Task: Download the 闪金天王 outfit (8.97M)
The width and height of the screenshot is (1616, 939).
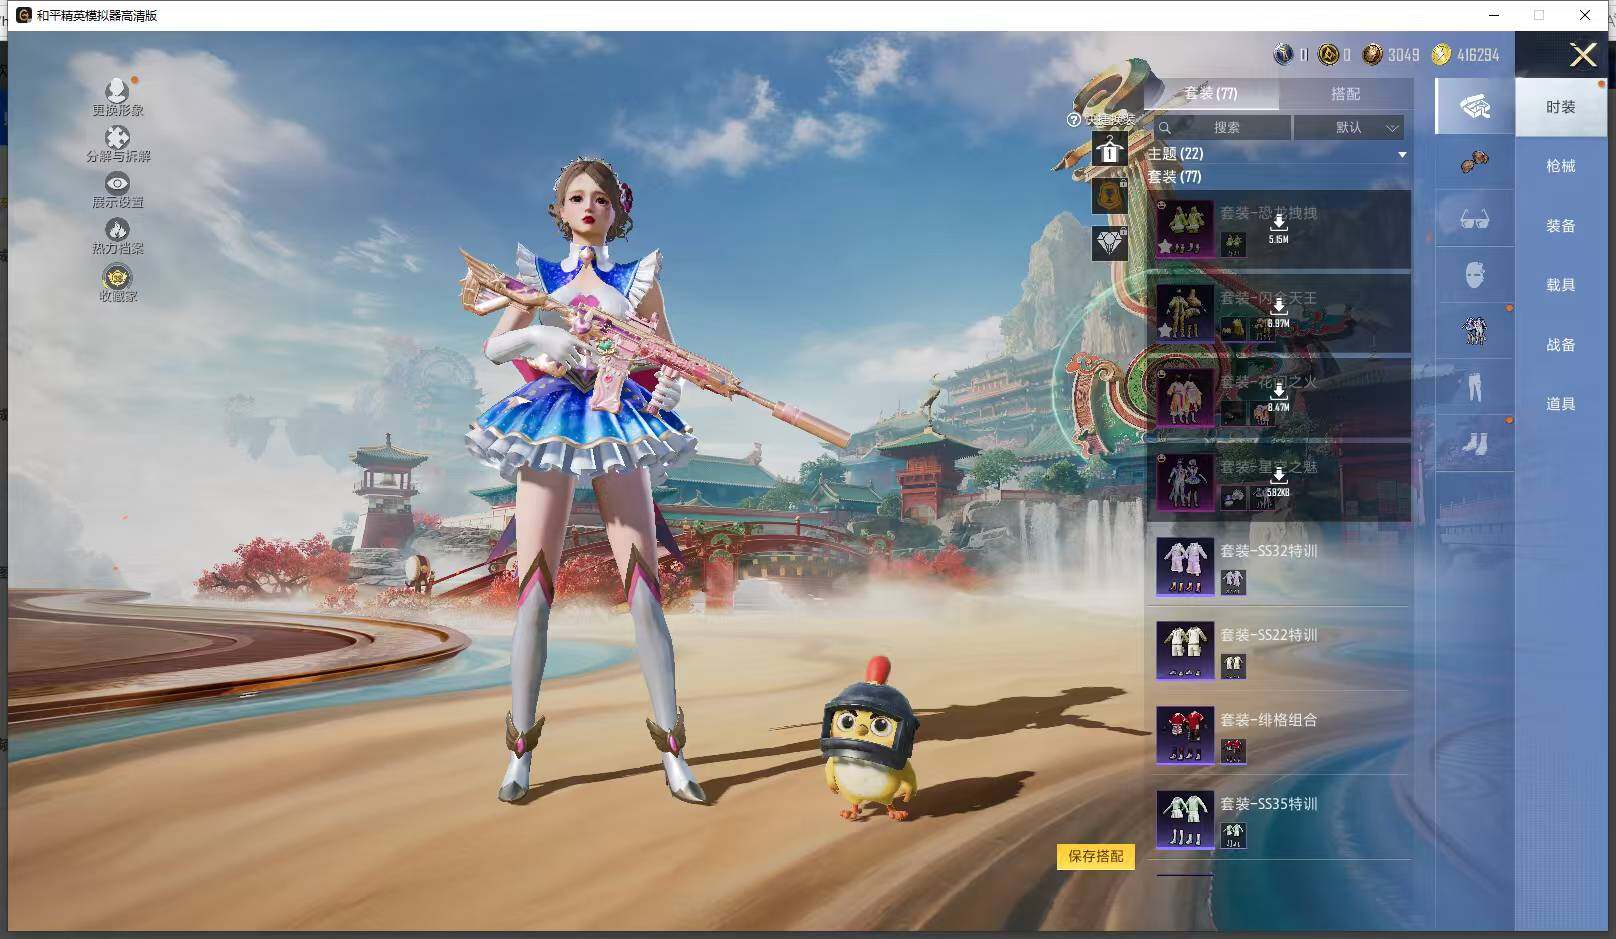Action: 1278,313
